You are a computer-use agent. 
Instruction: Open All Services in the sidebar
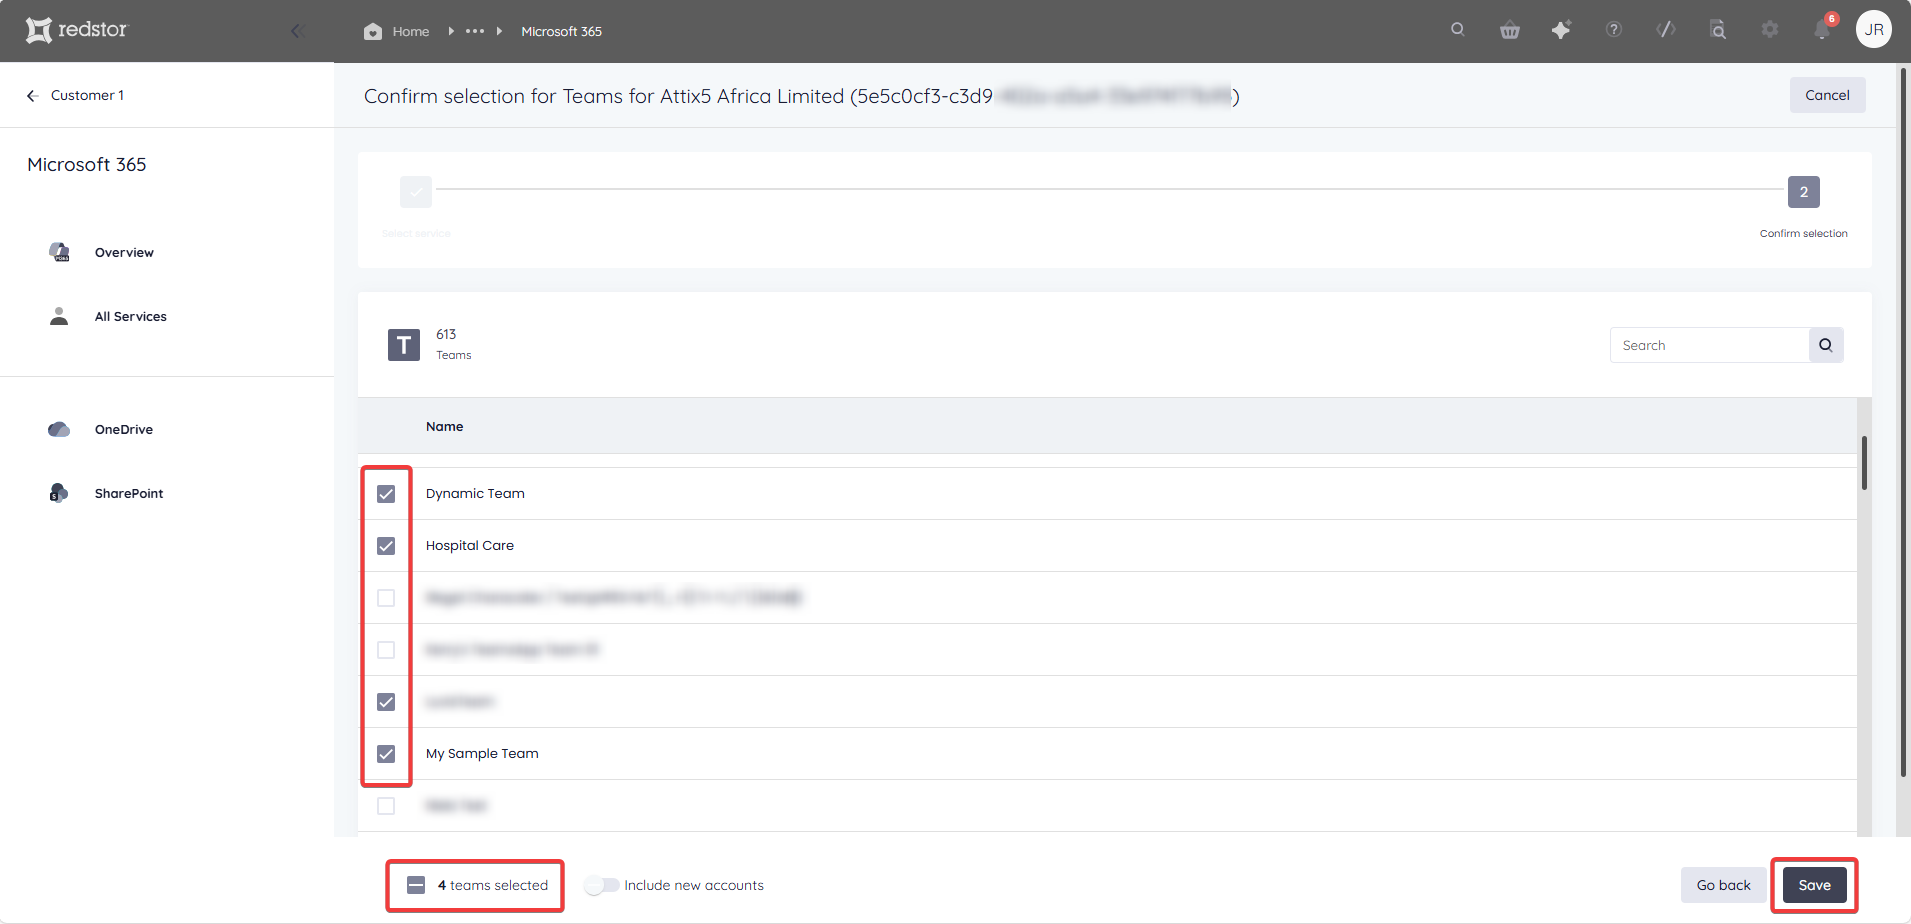click(130, 316)
